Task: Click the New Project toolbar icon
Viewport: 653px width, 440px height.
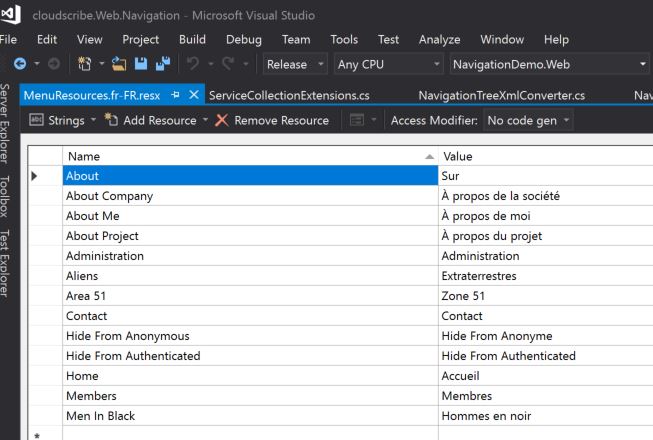Action: click(85, 64)
